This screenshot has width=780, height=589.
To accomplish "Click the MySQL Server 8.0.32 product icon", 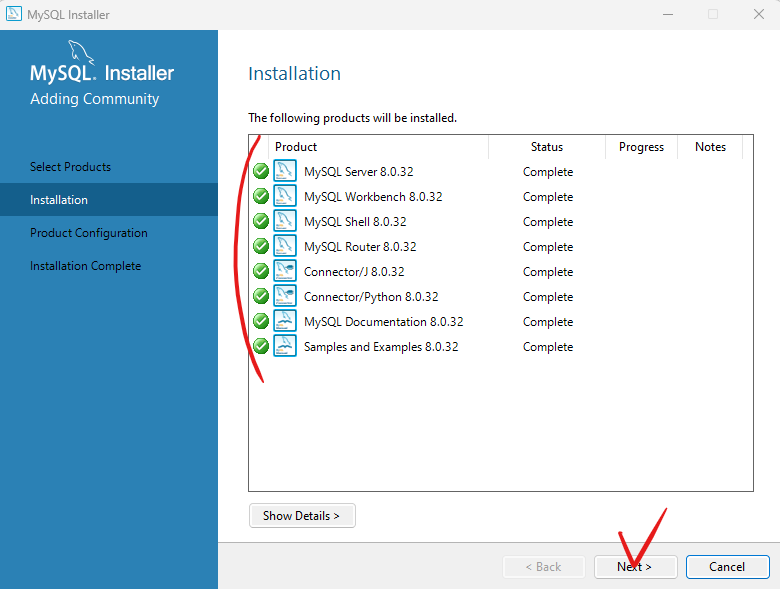I will coord(285,171).
